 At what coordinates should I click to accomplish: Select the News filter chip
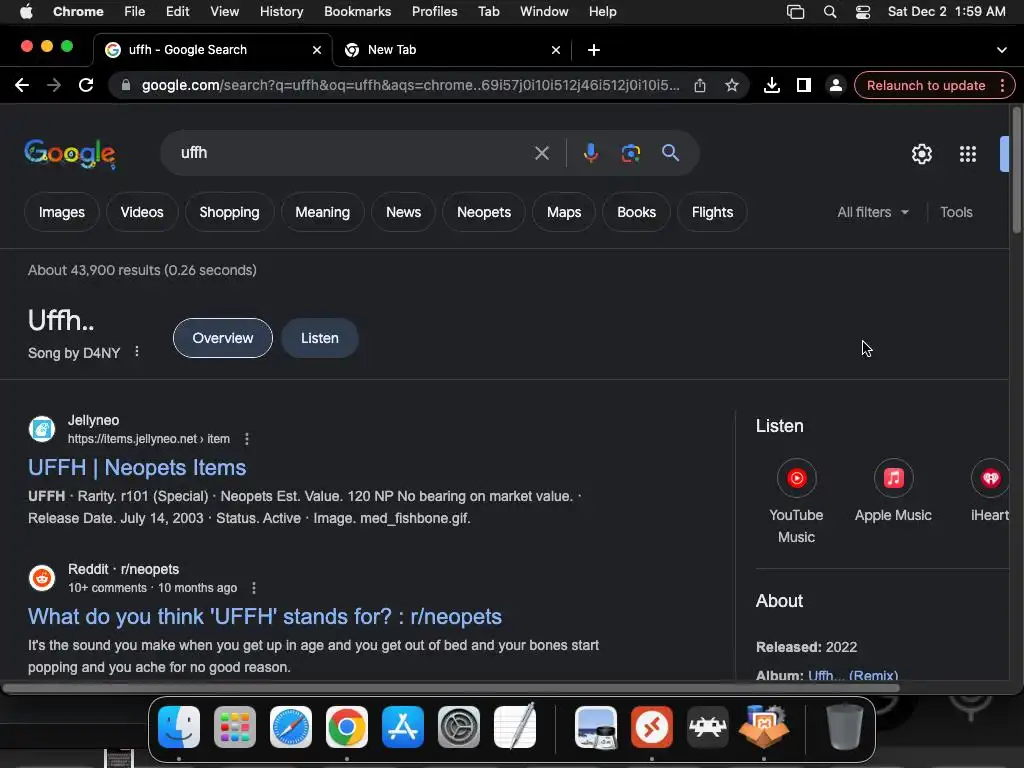403,212
